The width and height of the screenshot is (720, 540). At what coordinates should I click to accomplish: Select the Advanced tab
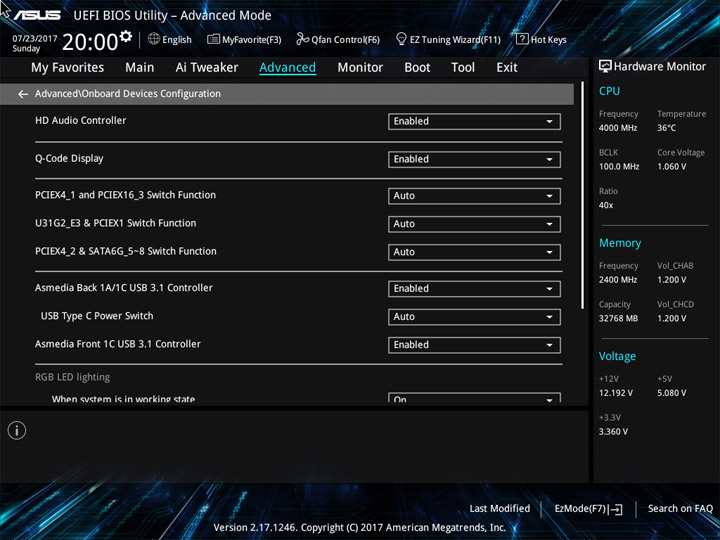tap(287, 68)
